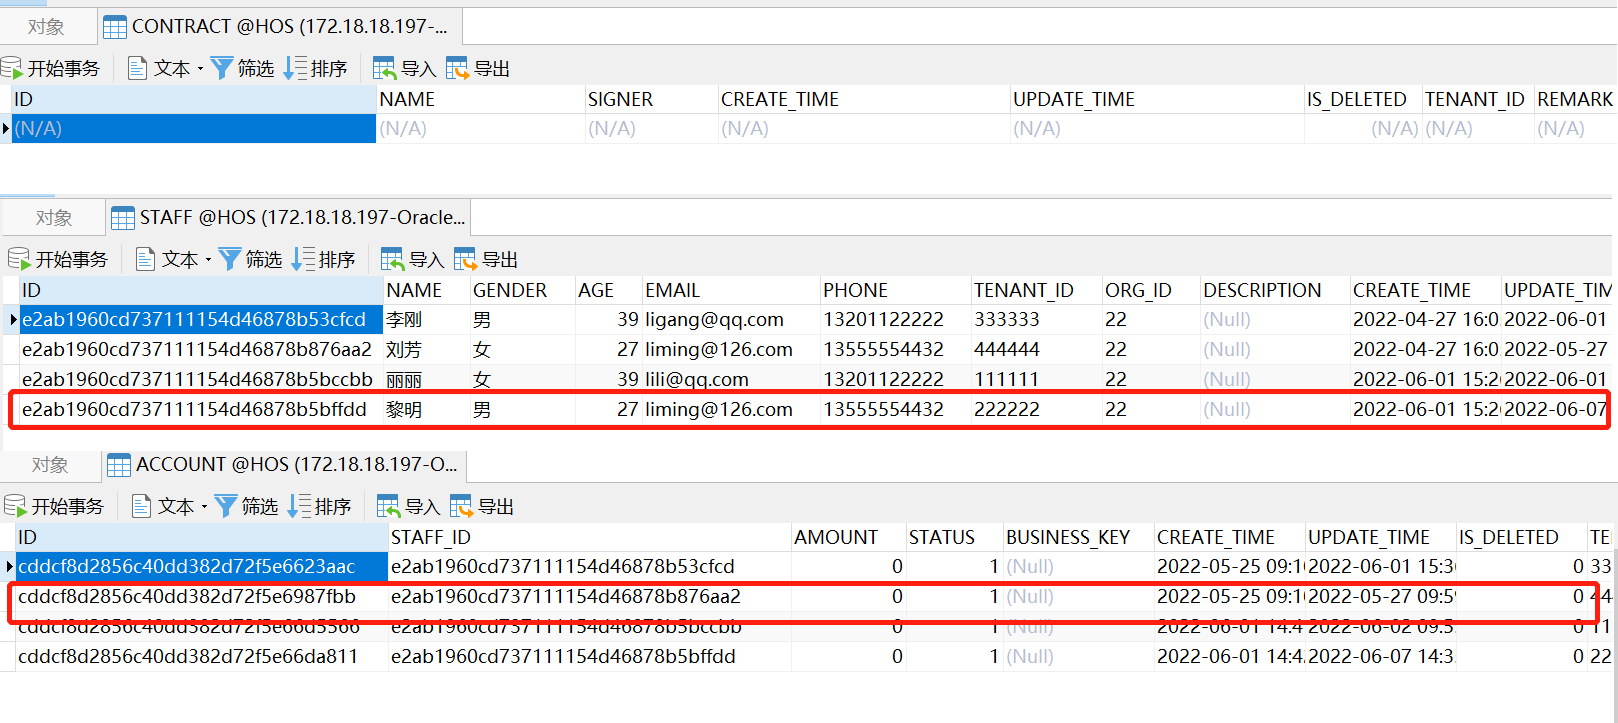Open text dropdown arrow in CONTRACT toolbar
This screenshot has height=723, width=1618.
click(x=200, y=69)
